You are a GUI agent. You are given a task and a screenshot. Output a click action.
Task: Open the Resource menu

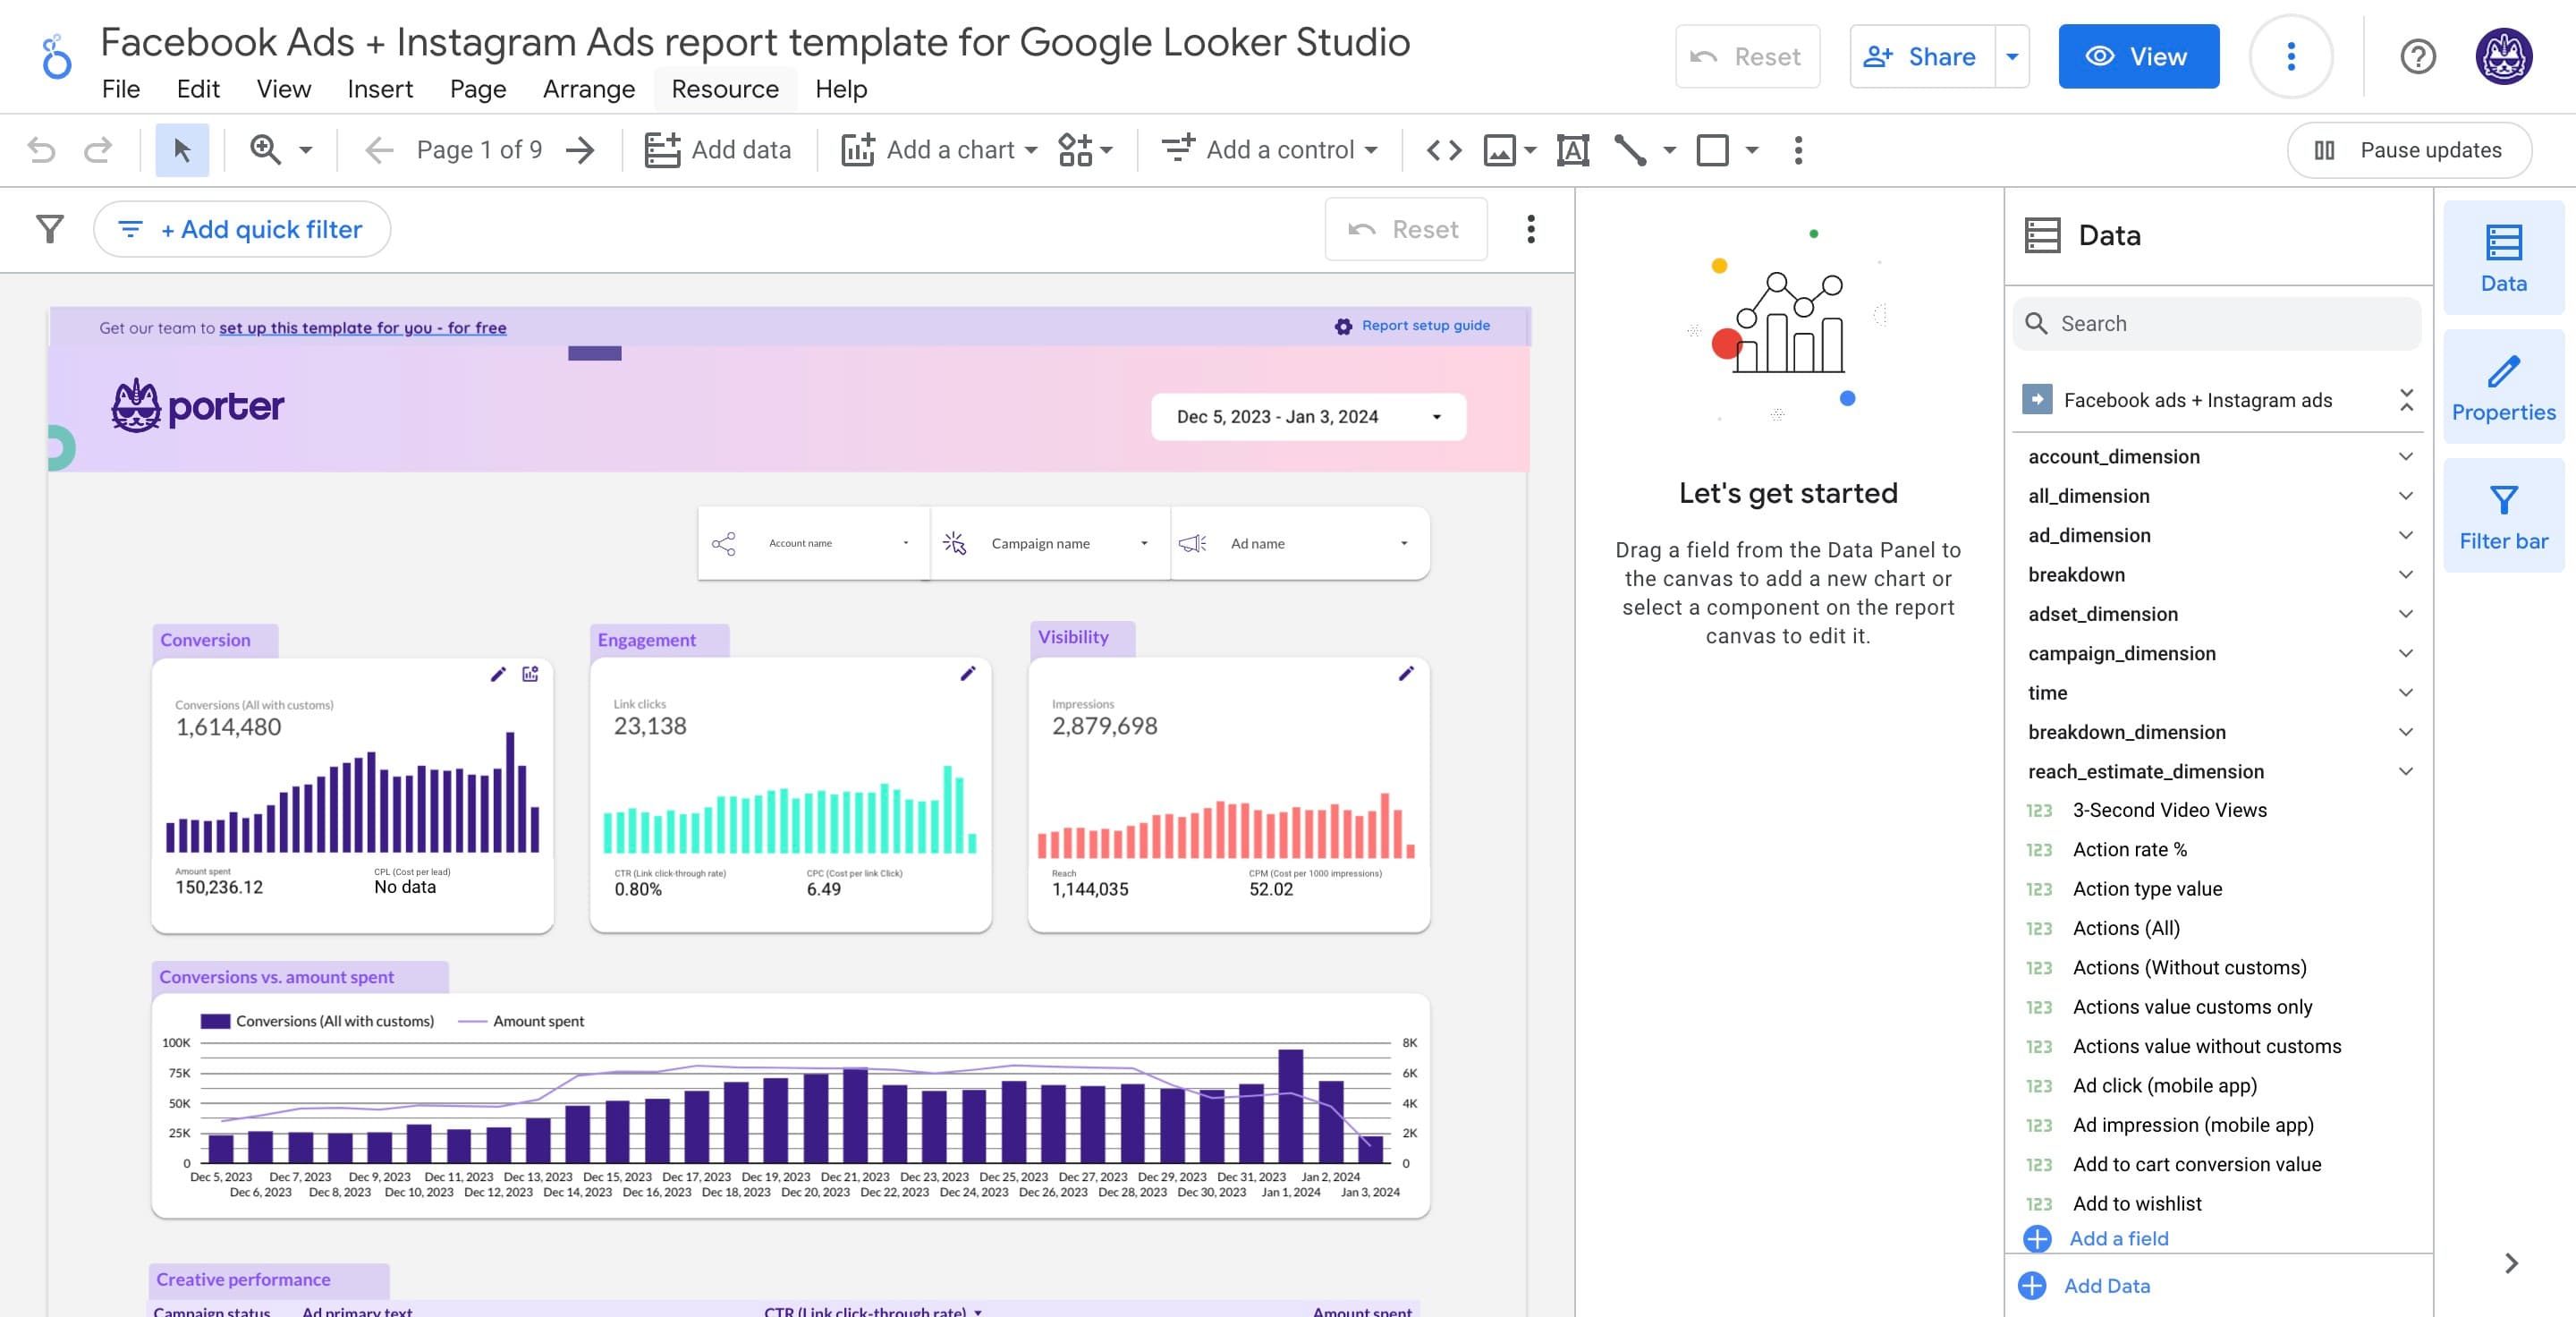click(x=725, y=89)
